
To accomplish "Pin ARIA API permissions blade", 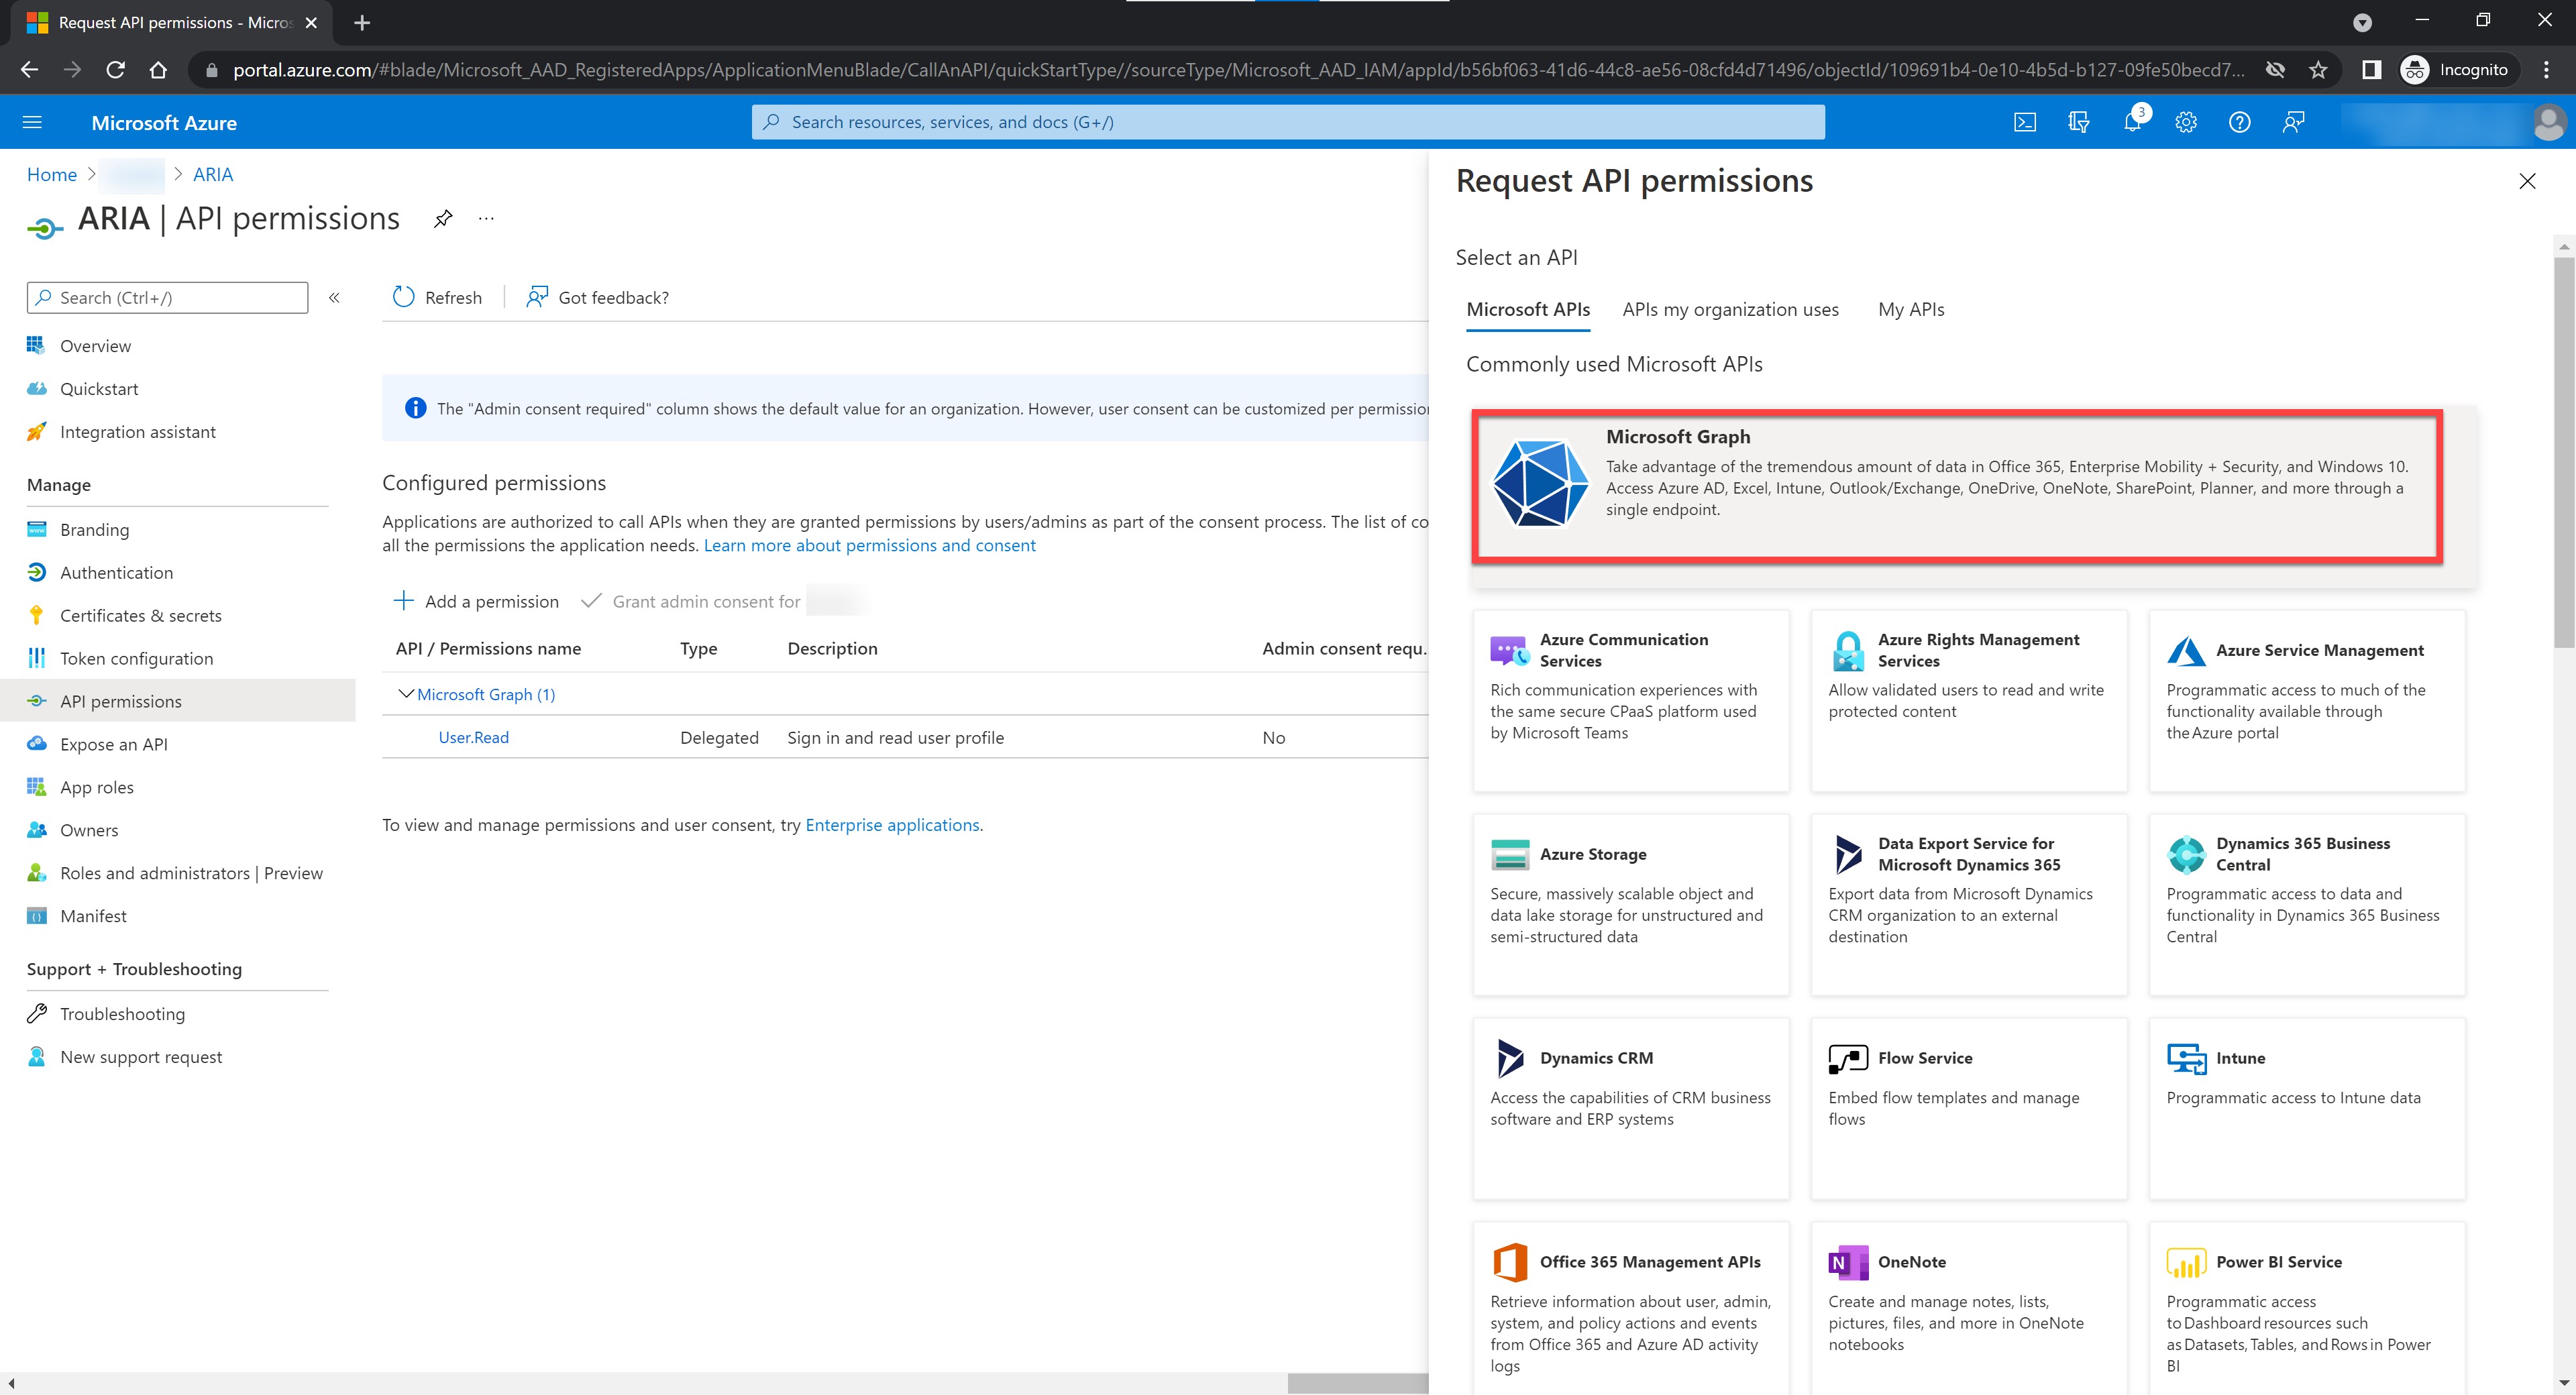I will (x=443, y=219).
